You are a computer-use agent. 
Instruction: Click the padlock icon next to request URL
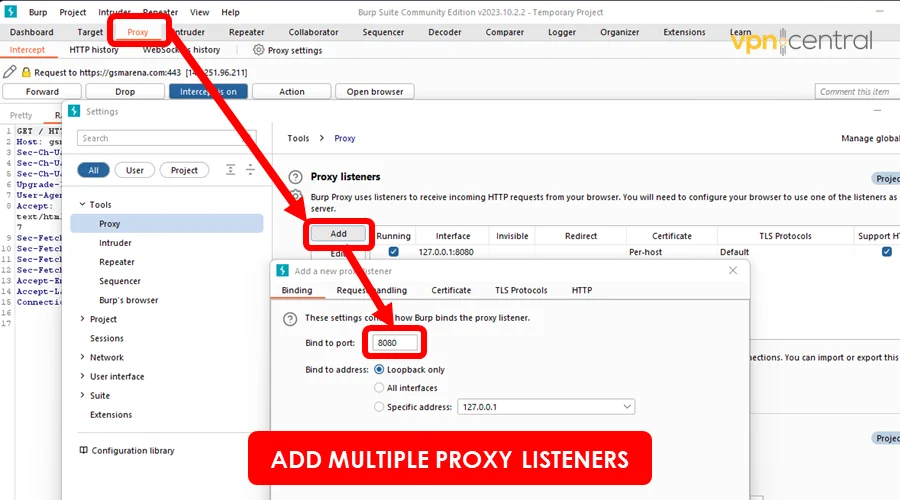[26, 72]
